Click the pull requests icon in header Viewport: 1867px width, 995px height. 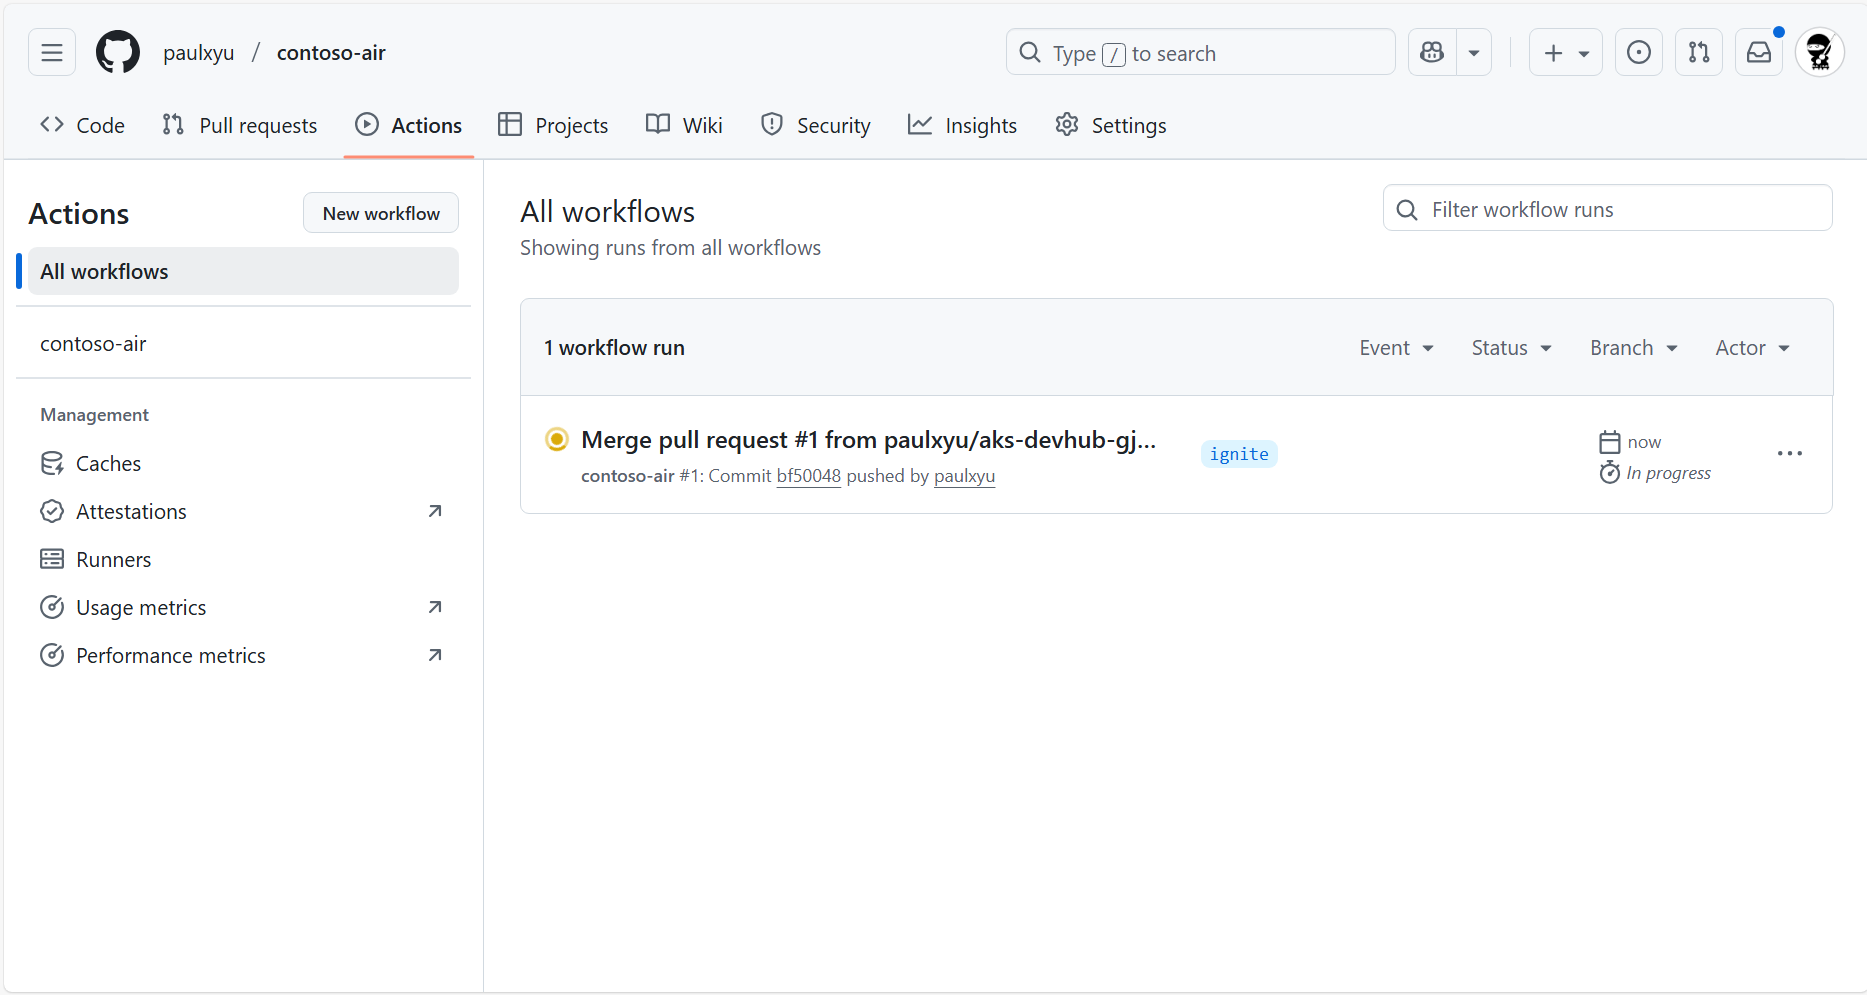(x=1698, y=52)
